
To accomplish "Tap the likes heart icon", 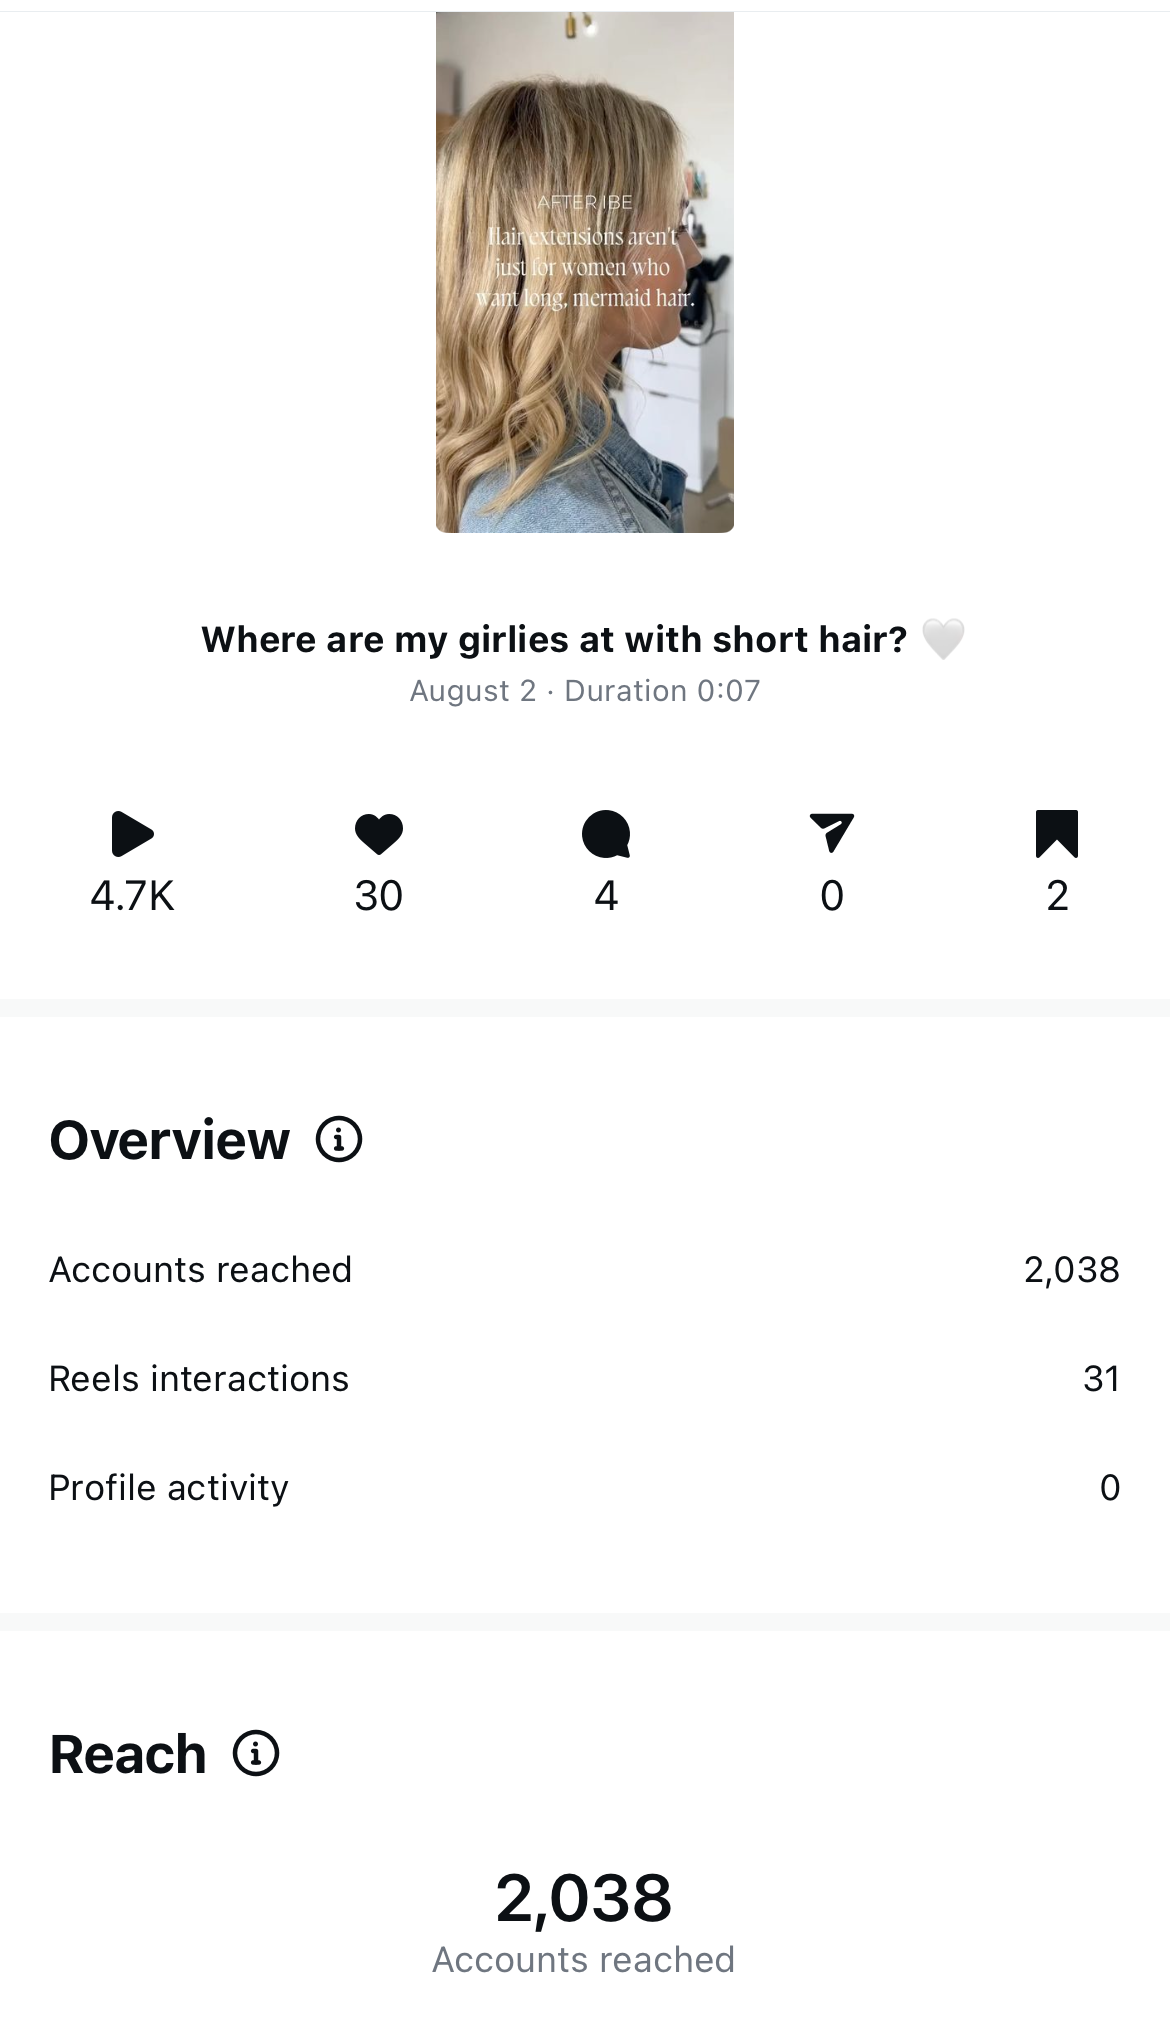I will point(379,834).
